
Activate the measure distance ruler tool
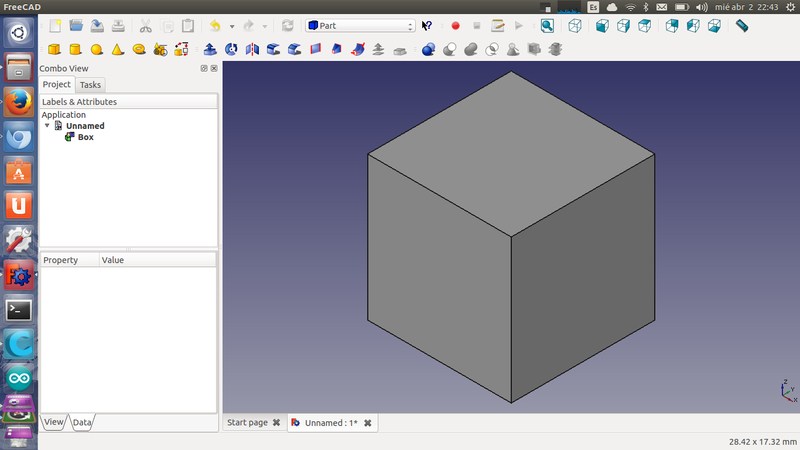(x=741, y=25)
